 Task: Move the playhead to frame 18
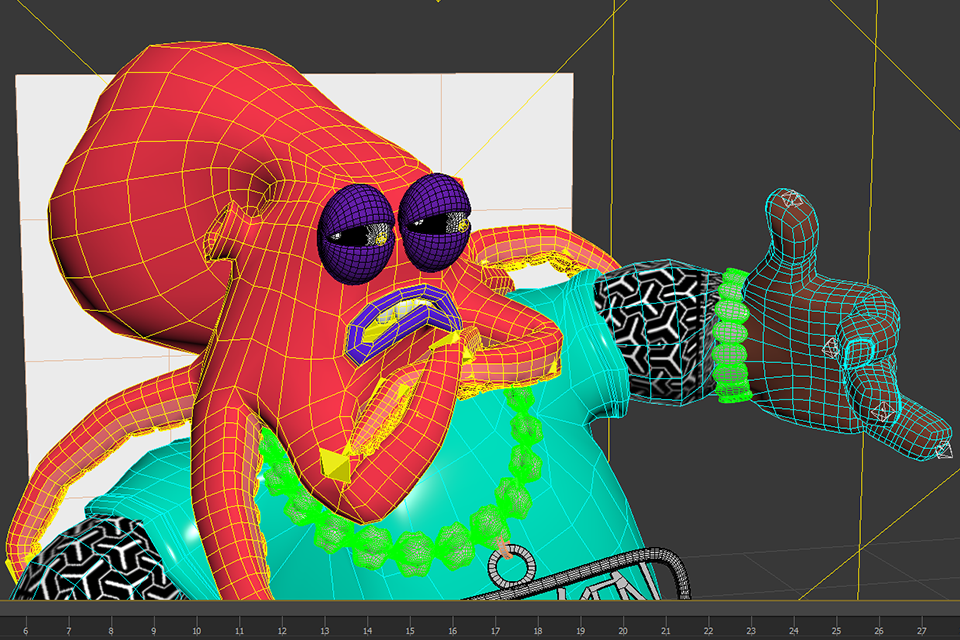pos(538,630)
